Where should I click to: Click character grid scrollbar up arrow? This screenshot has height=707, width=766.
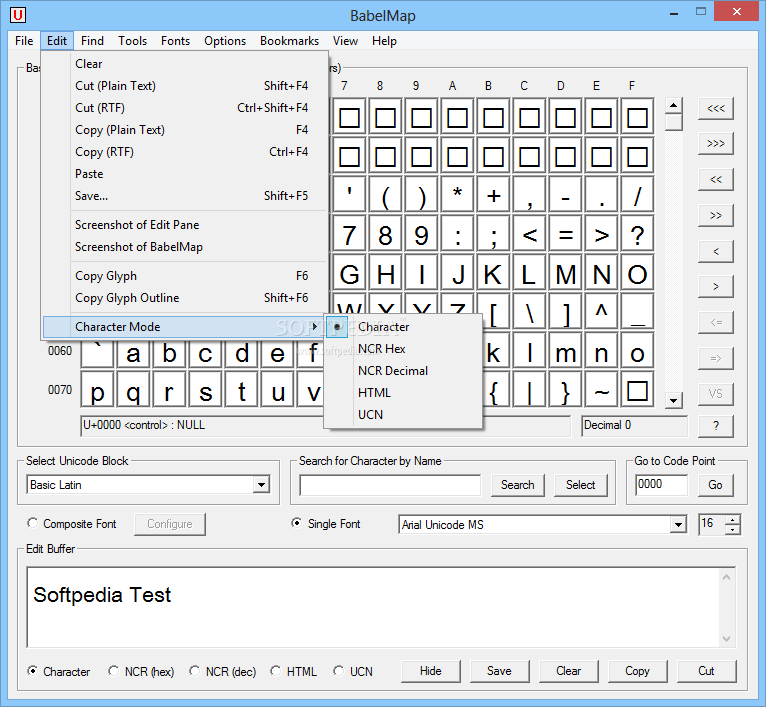click(674, 106)
